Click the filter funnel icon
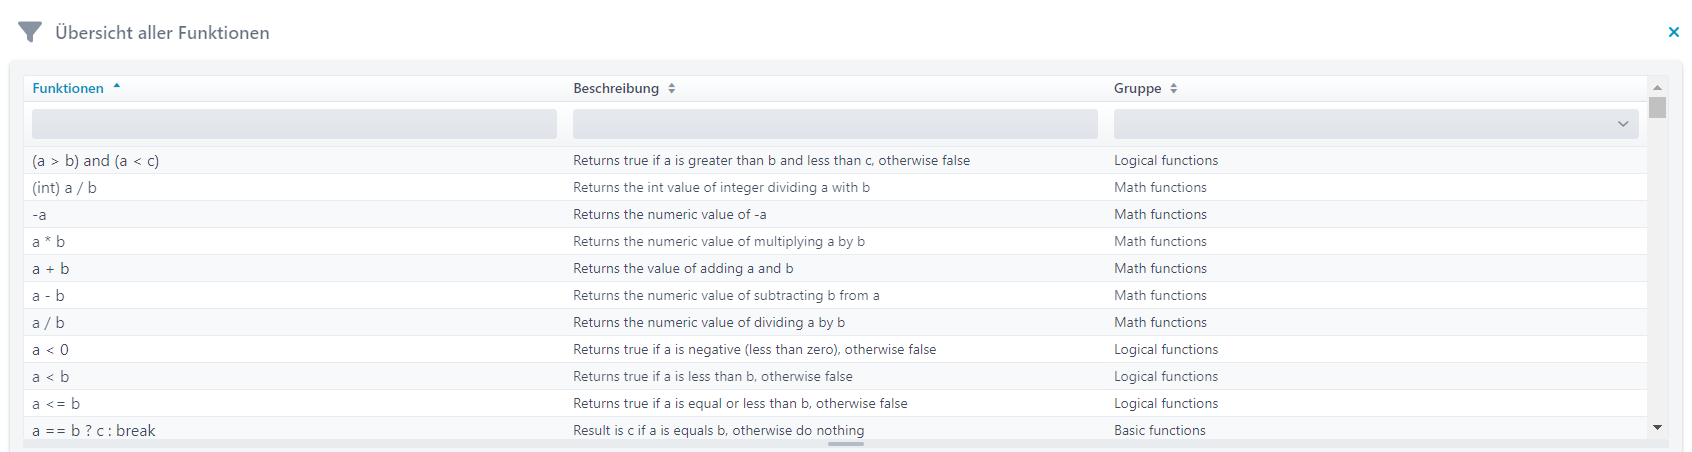This screenshot has height=452, width=1692. (x=30, y=33)
